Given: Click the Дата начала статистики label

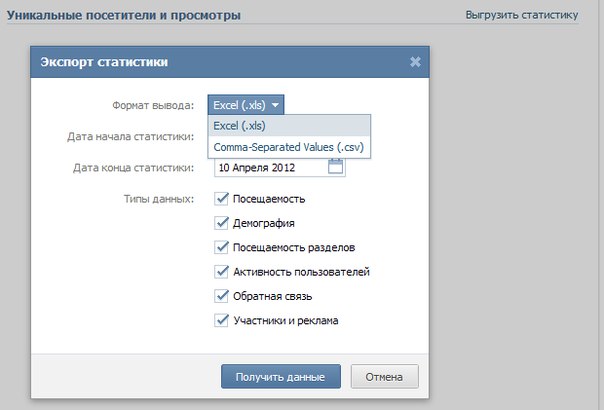Looking at the screenshot, I should point(131,136).
